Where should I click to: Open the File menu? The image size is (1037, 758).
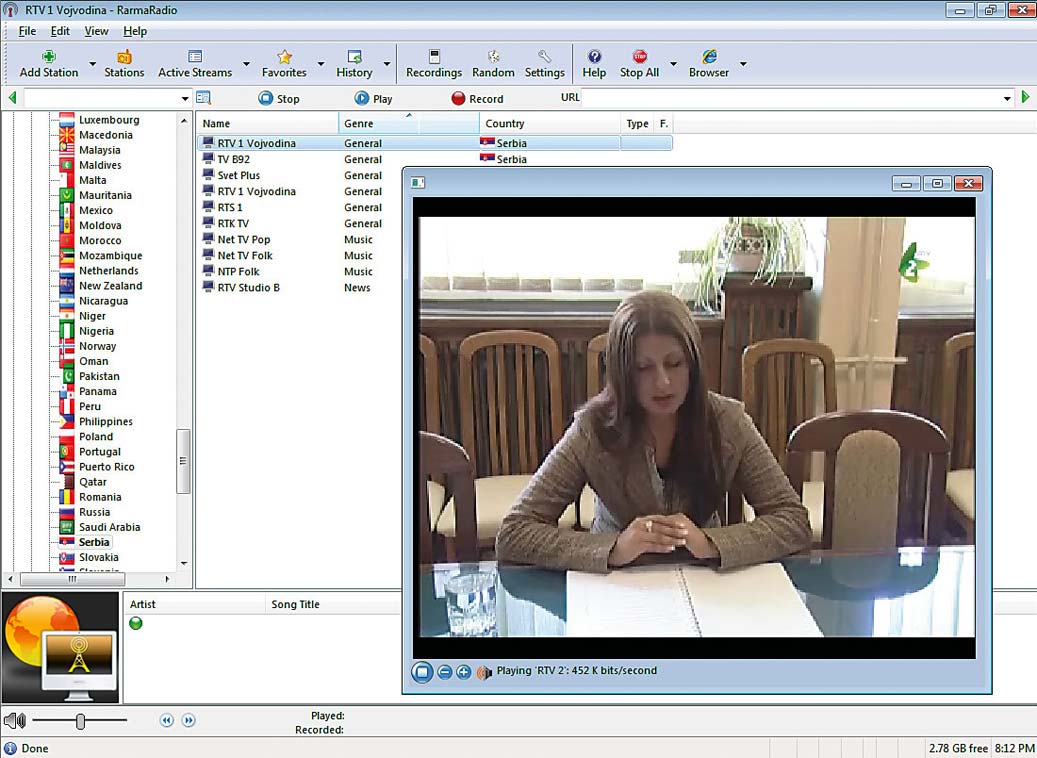click(27, 31)
